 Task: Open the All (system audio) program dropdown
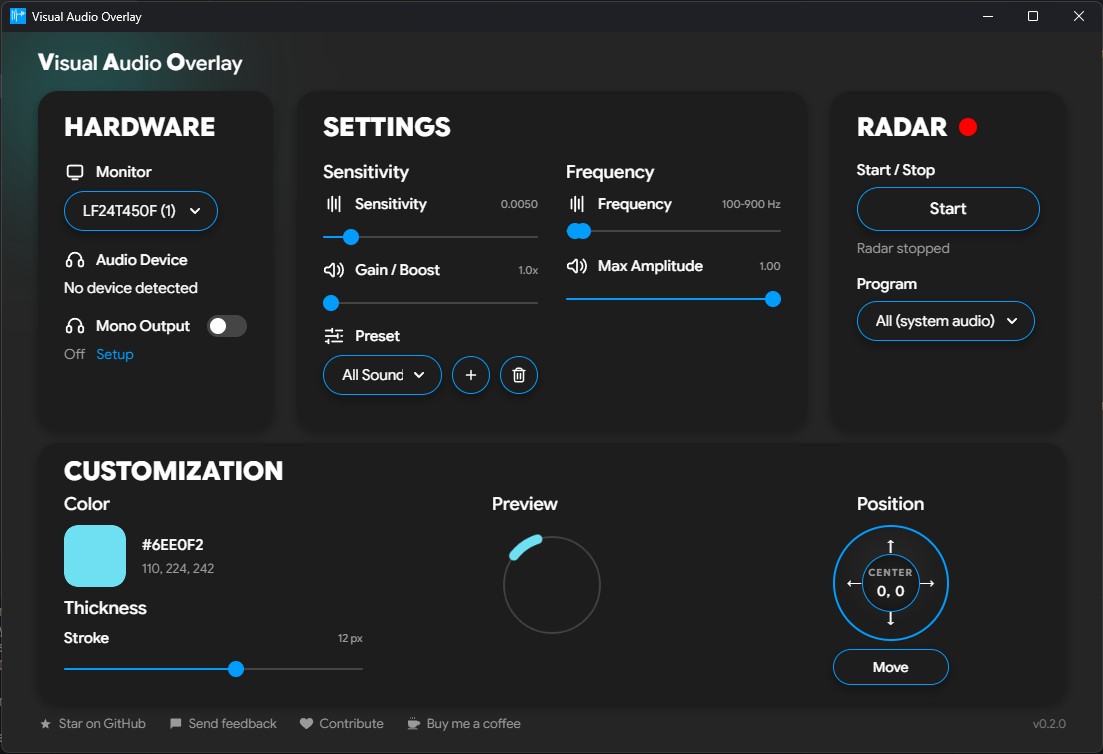point(945,321)
